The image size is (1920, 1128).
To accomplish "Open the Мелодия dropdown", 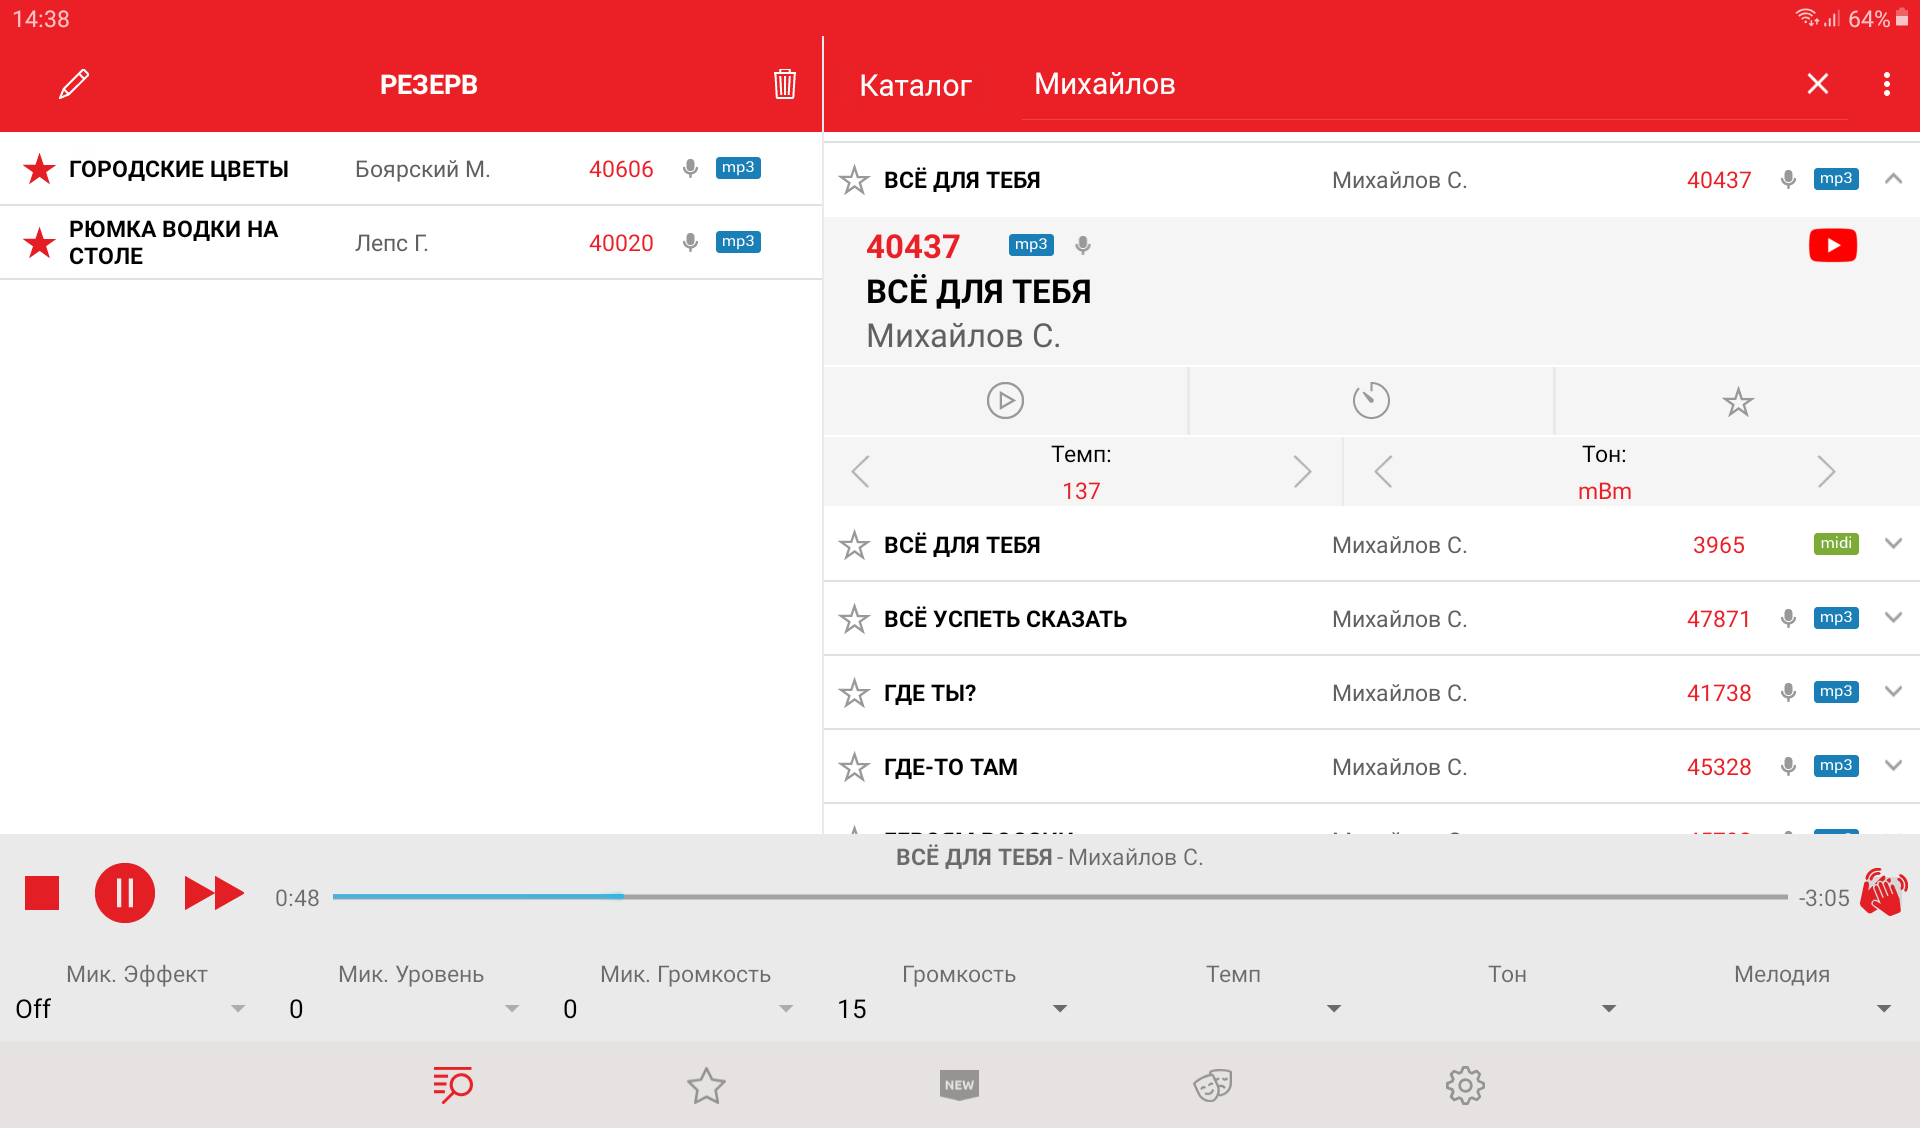I will pos(1775,1009).
